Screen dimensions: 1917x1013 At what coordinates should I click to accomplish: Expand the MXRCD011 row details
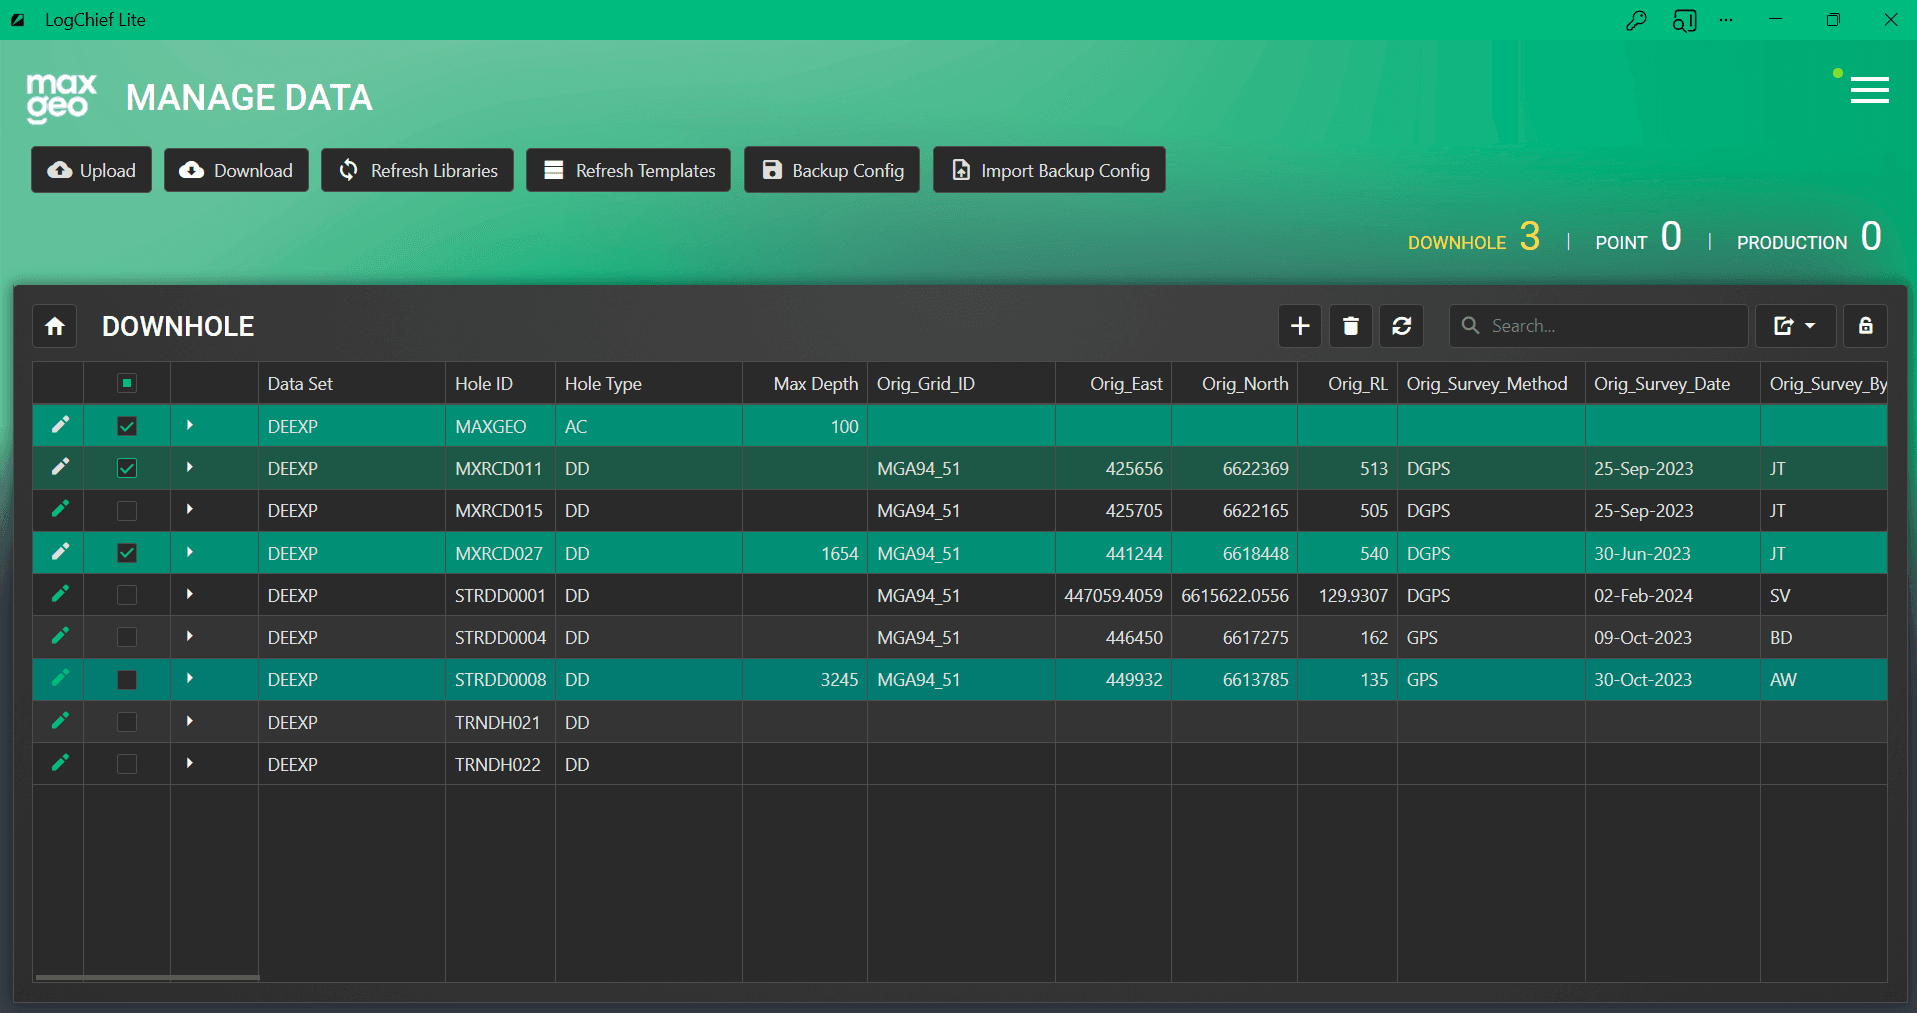point(189,467)
